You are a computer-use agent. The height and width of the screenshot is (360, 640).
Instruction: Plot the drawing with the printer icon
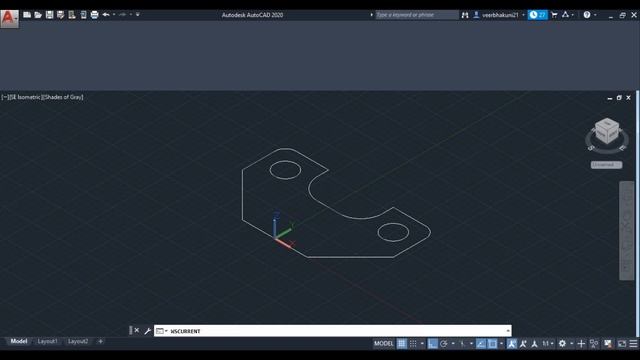pyautogui.click(x=94, y=15)
